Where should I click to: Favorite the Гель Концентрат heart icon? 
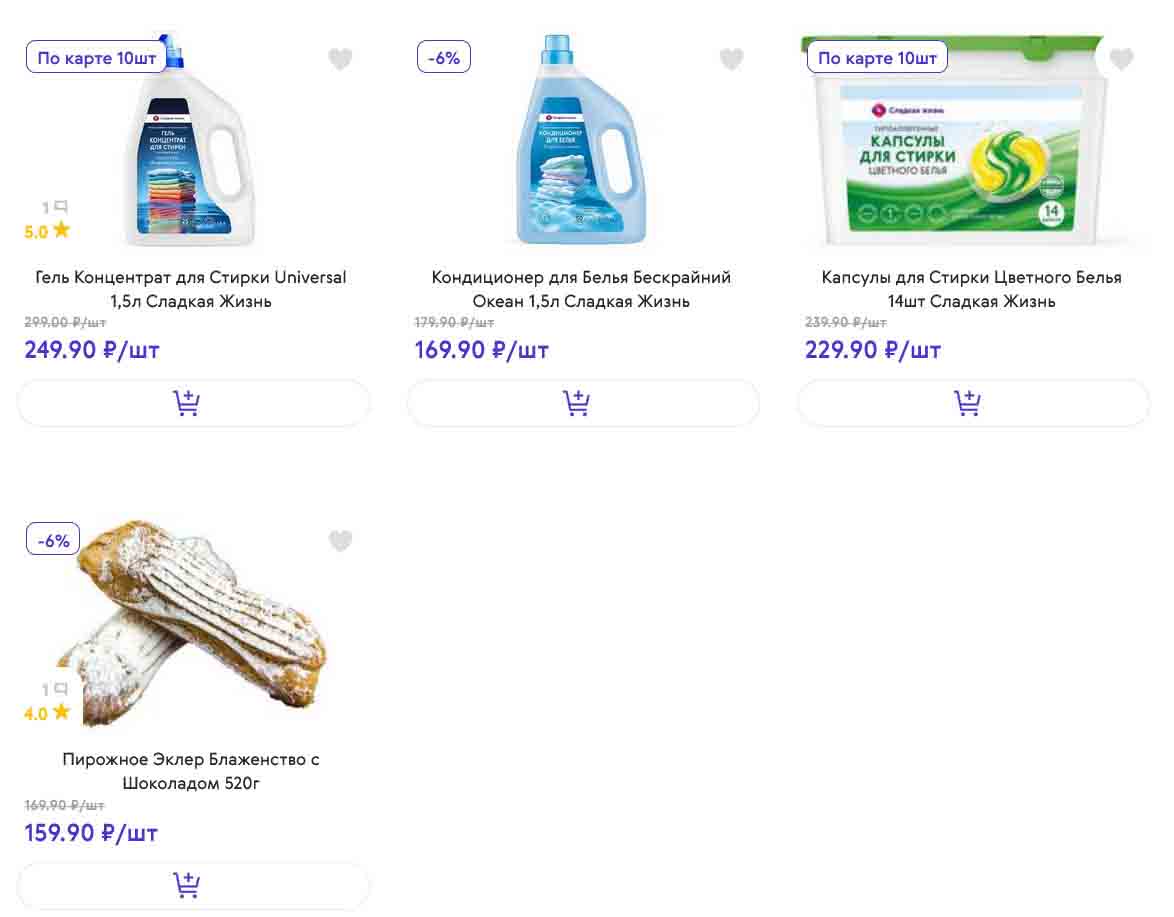click(x=340, y=59)
